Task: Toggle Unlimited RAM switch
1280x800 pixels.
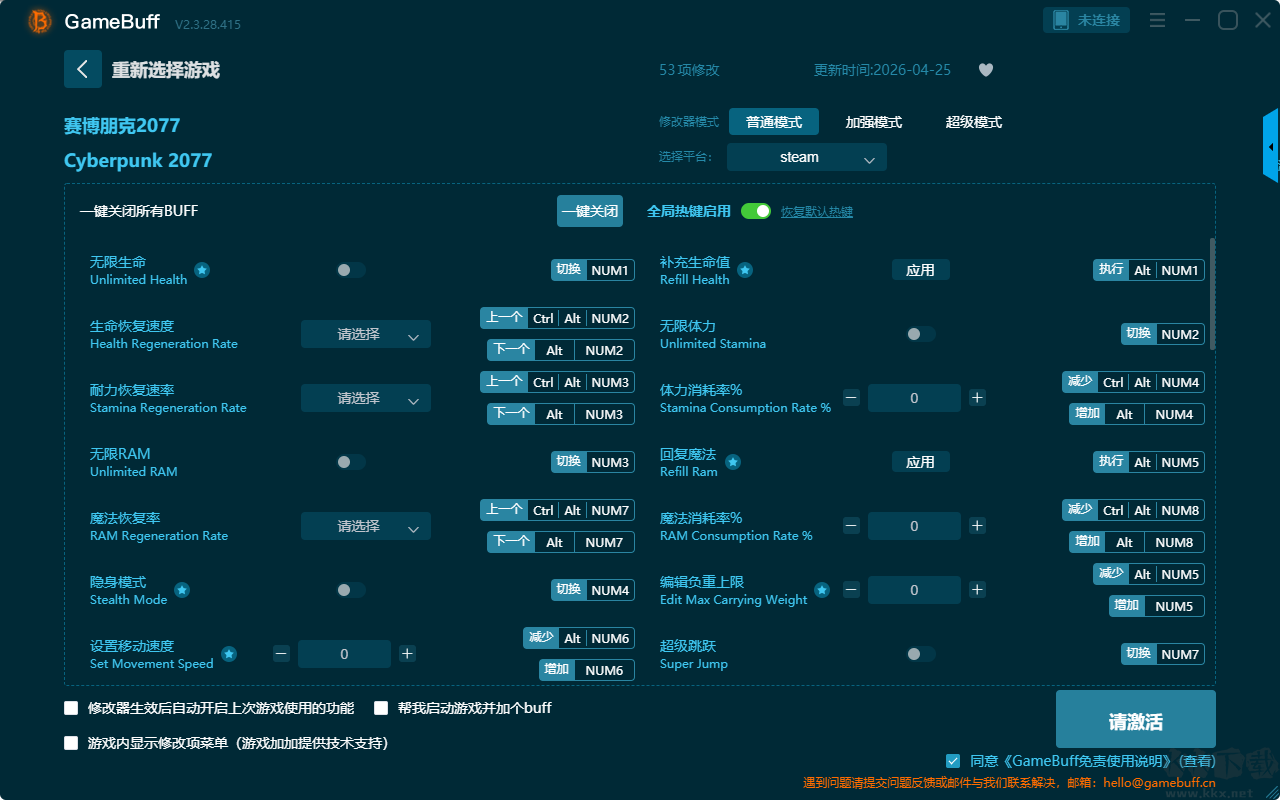Action: click(351, 462)
